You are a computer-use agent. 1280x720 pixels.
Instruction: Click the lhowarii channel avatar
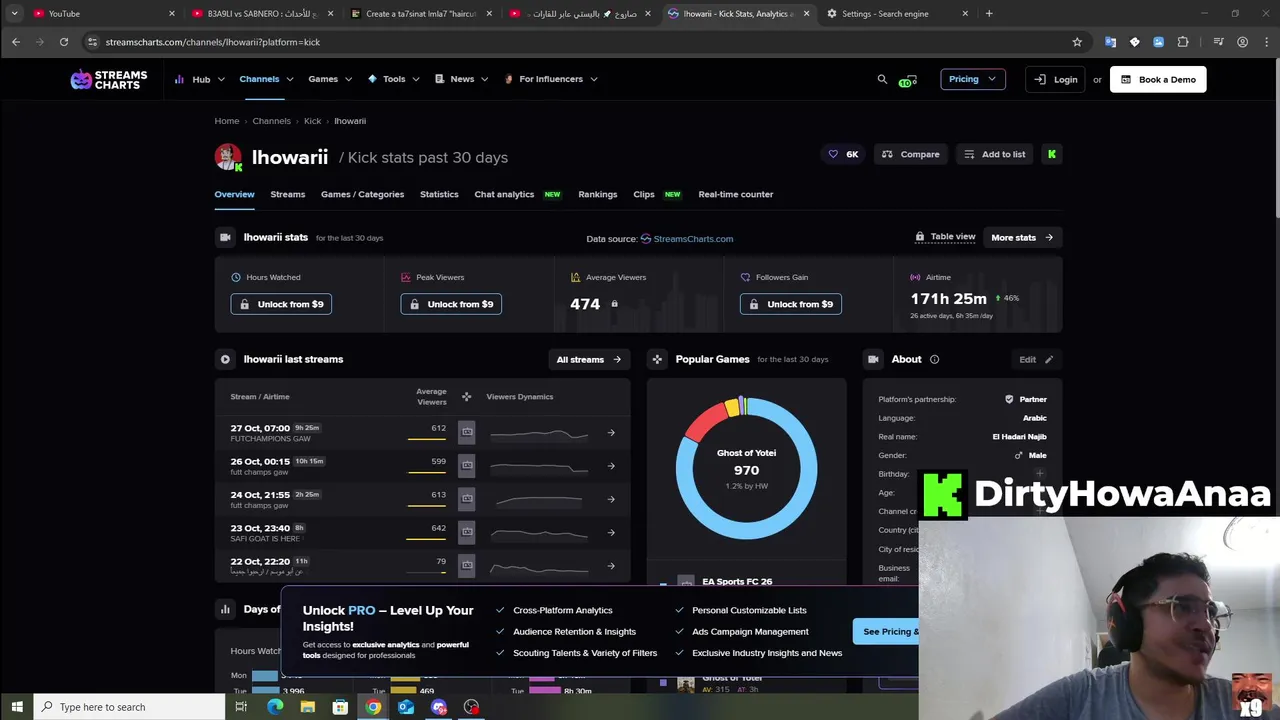point(228,157)
